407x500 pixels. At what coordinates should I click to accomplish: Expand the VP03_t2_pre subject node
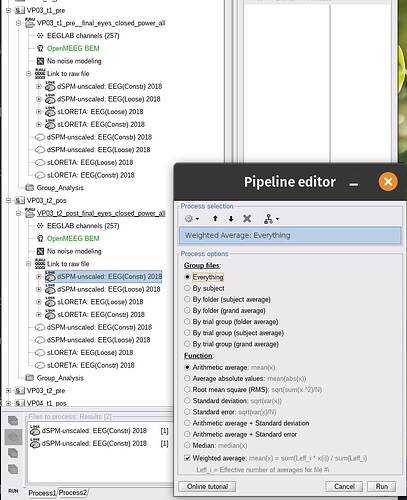pyautogui.click(x=8, y=391)
